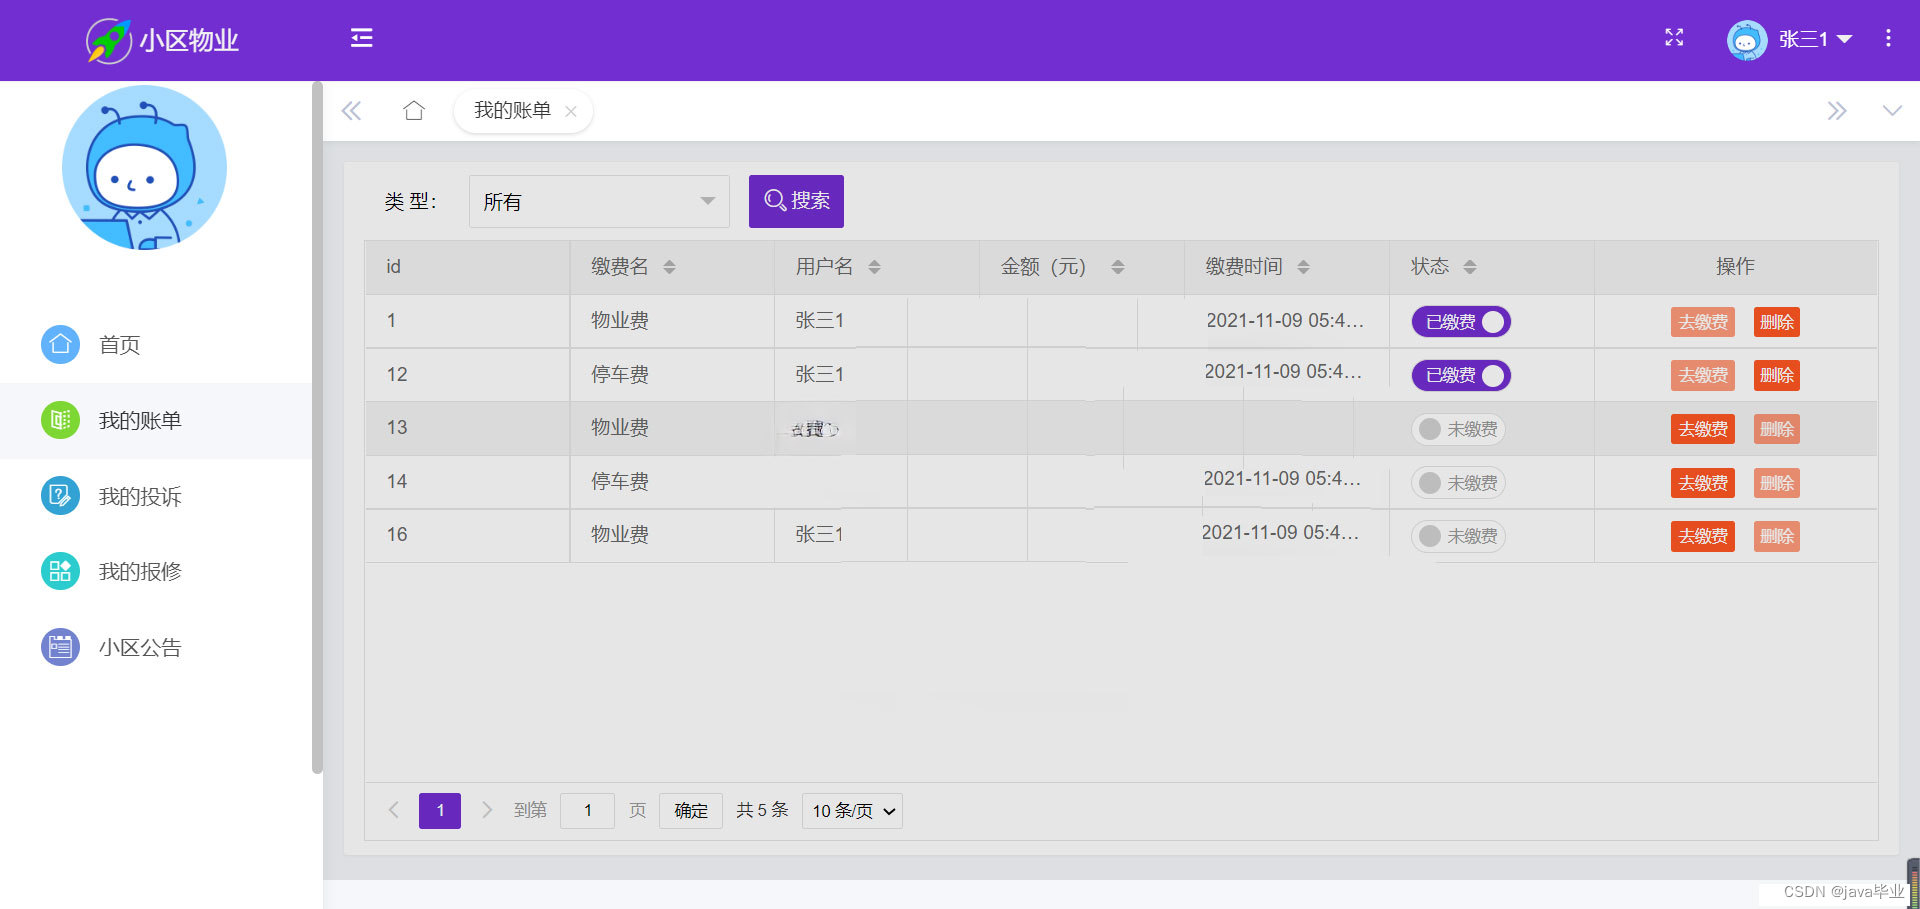Click the sidebar vertical scrollbar
The width and height of the screenshot is (1920, 909).
pos(318,428)
